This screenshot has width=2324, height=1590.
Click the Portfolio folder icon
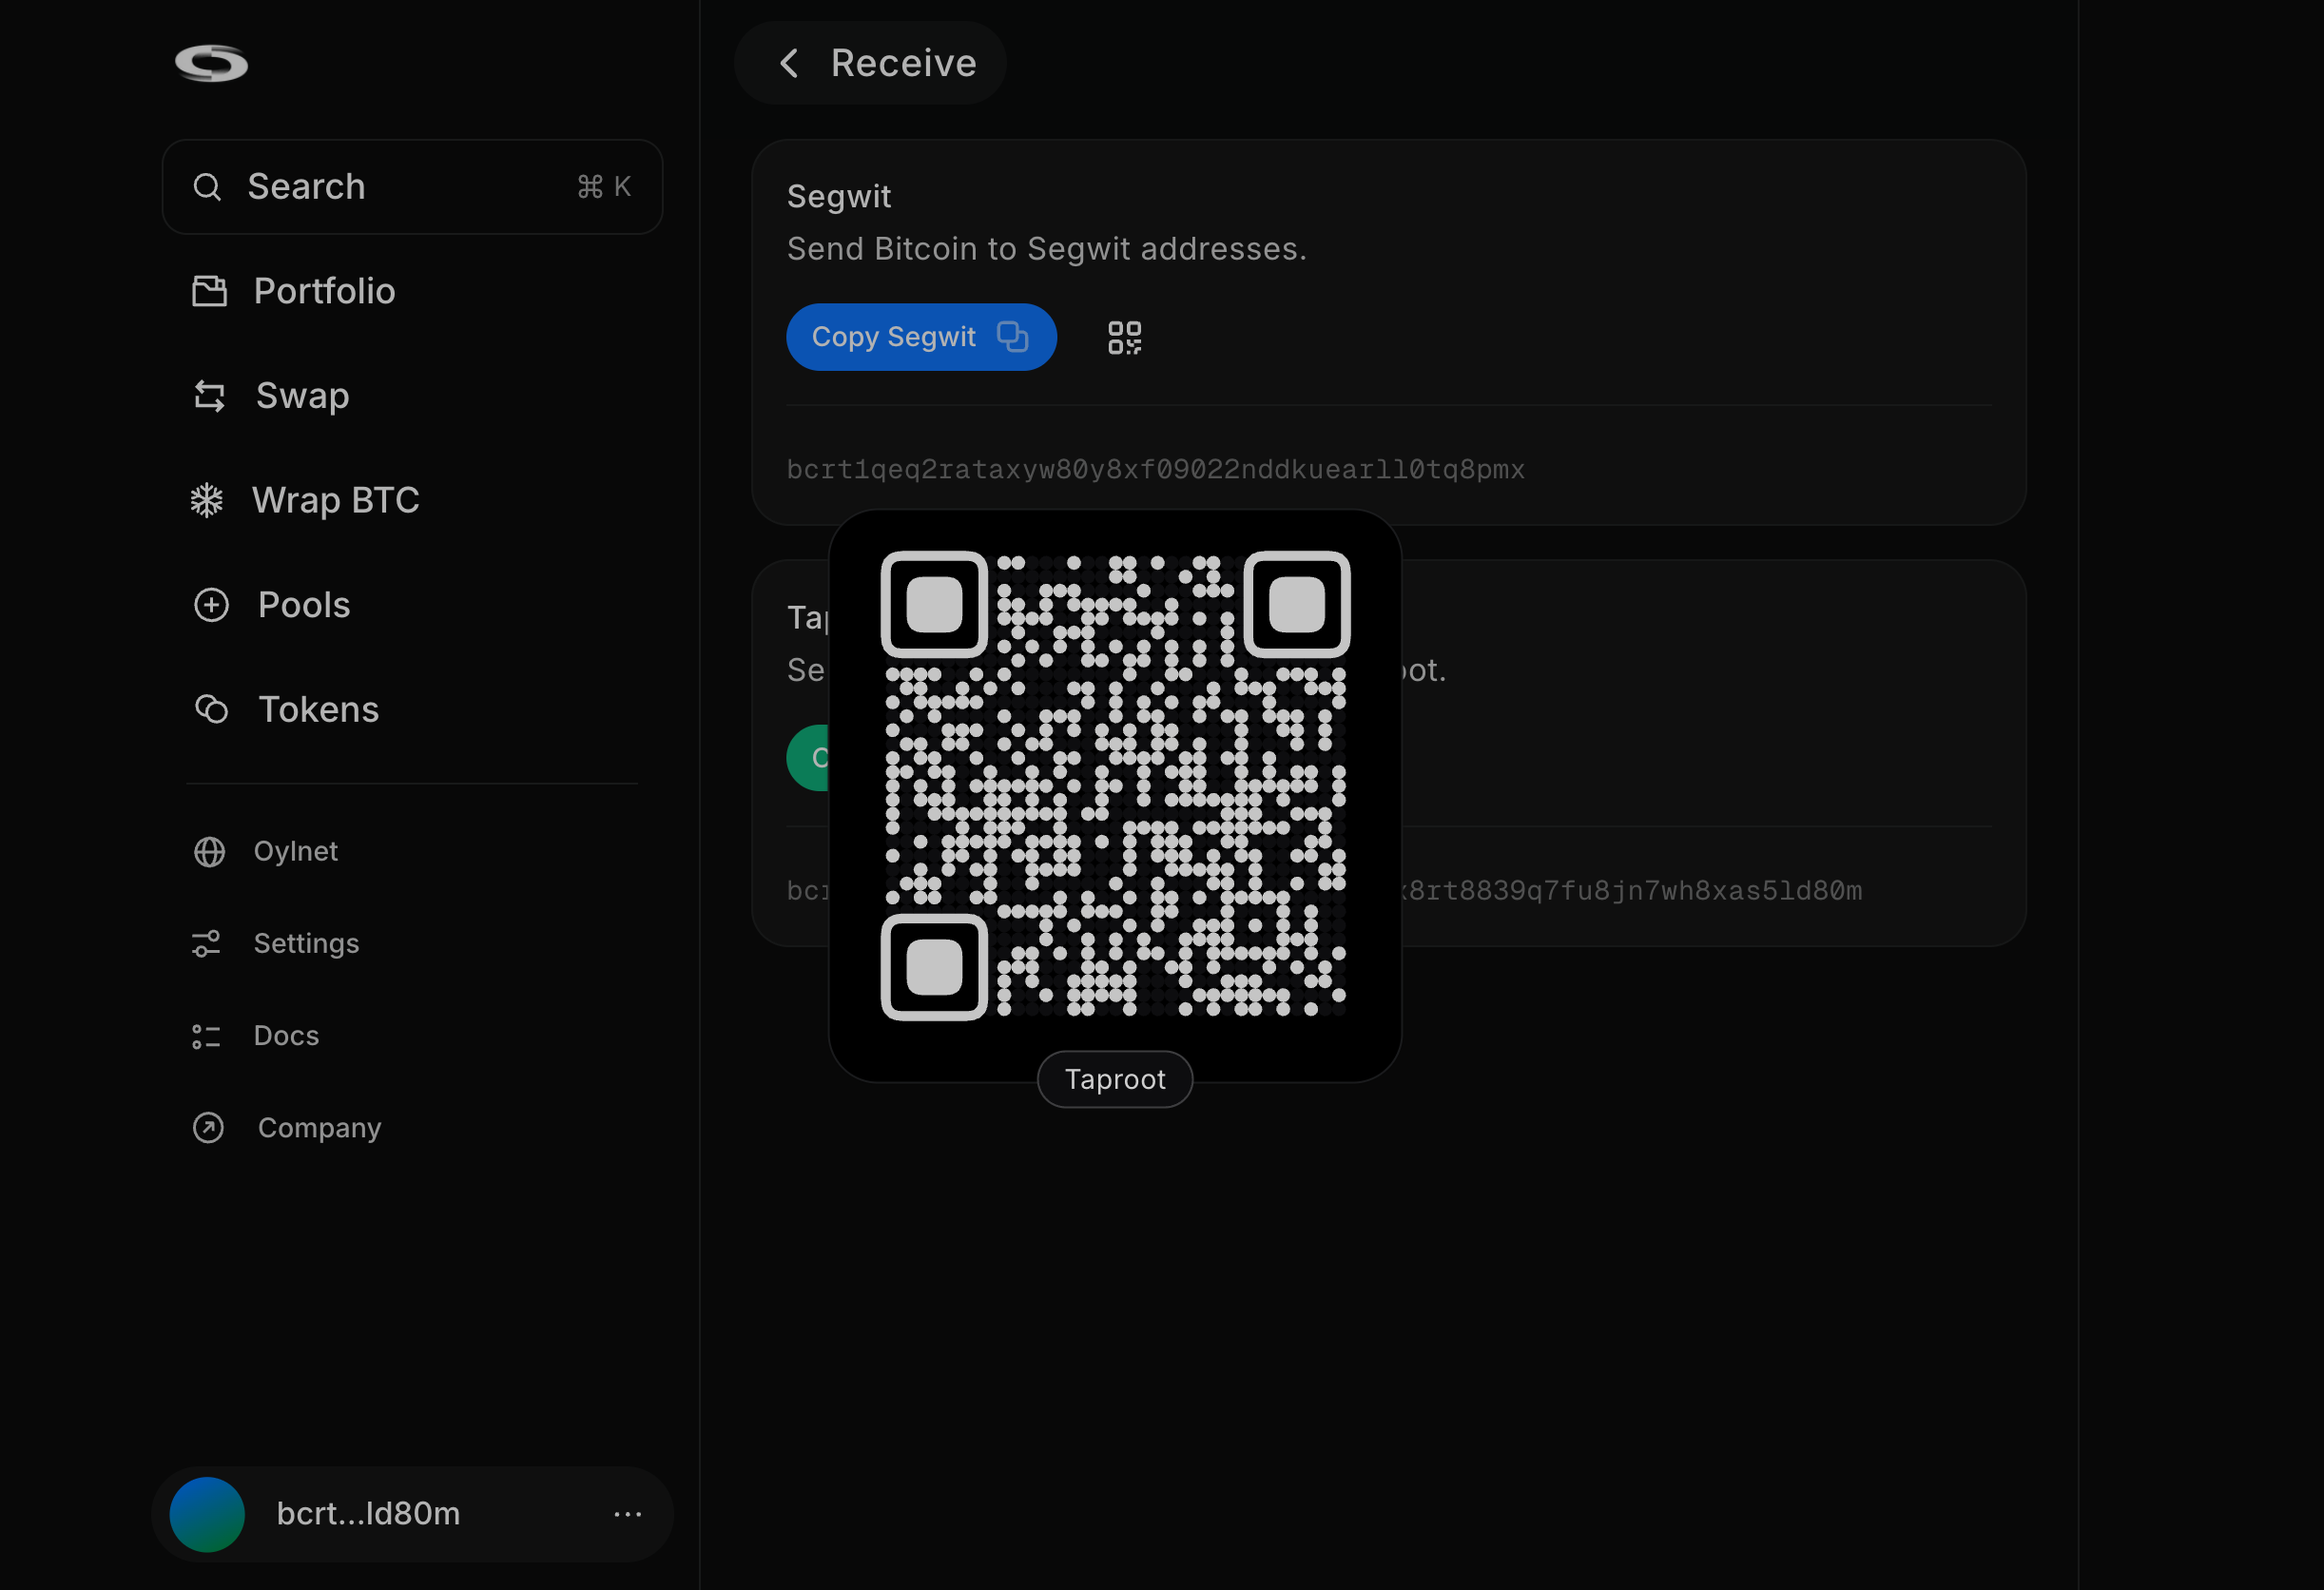click(x=209, y=291)
